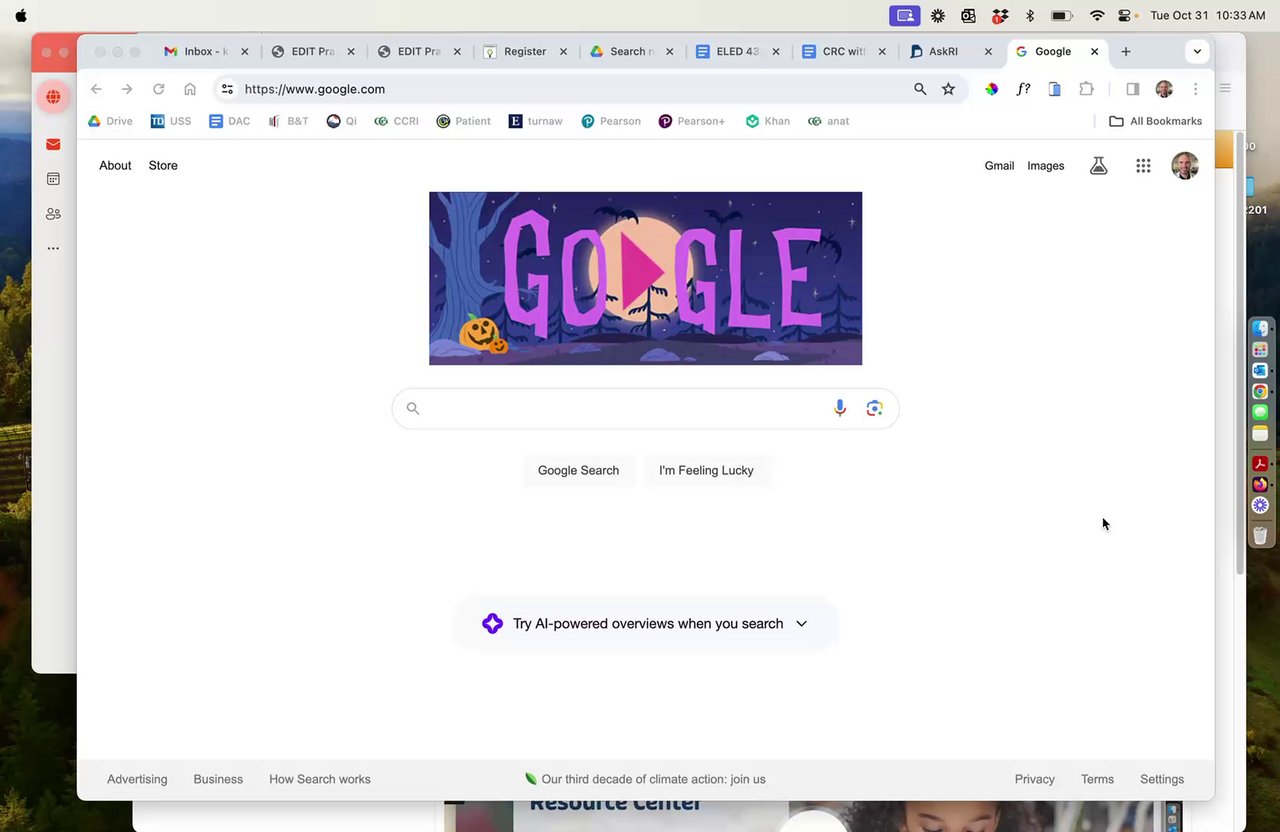
Task: Open the Images link
Action: (x=1046, y=166)
